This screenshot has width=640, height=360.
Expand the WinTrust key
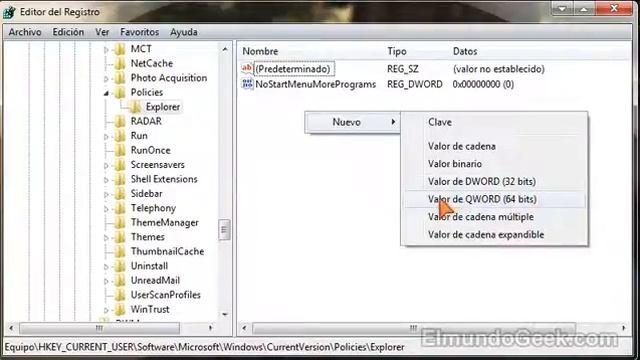(106, 310)
